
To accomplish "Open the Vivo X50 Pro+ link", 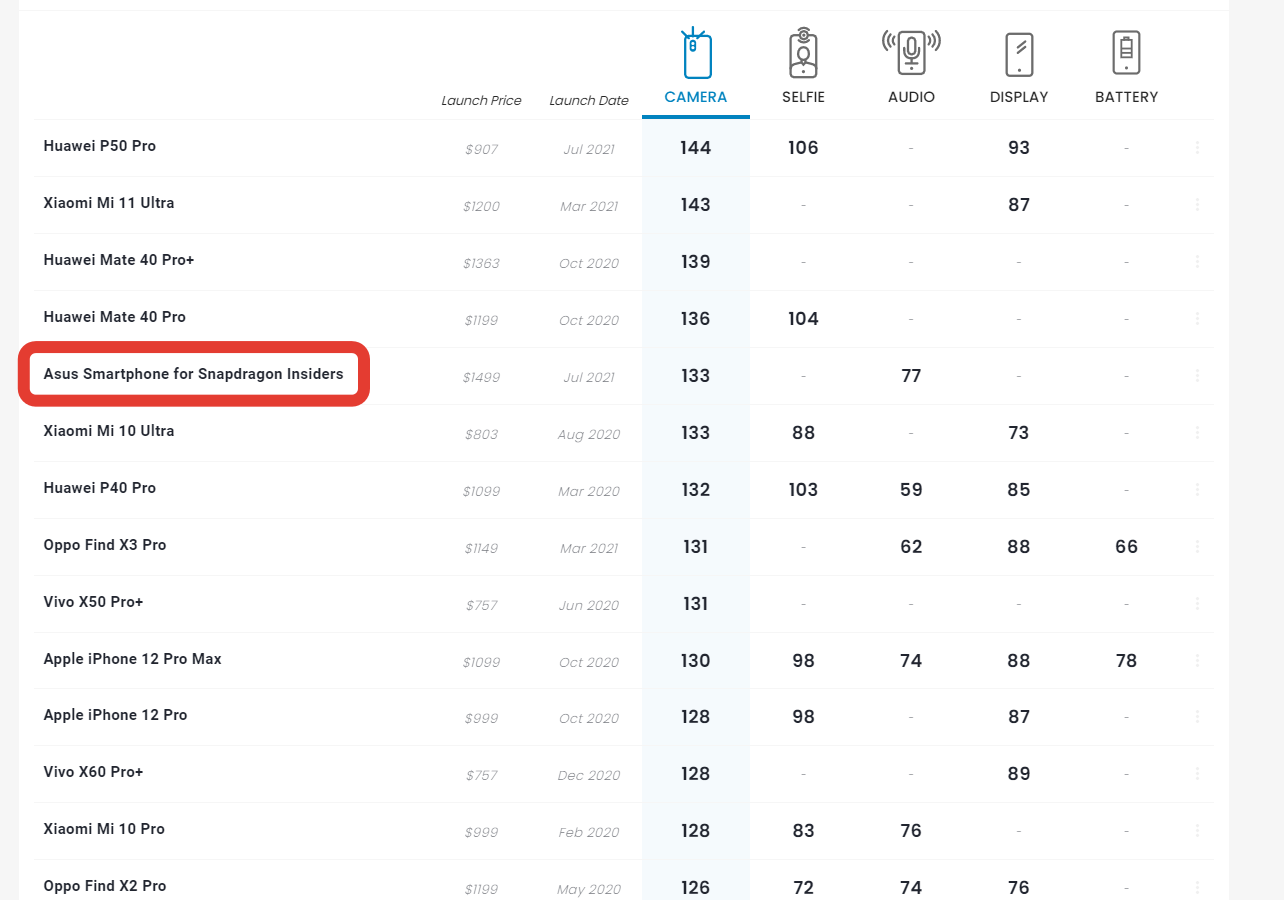I will pyautogui.click(x=93, y=602).
